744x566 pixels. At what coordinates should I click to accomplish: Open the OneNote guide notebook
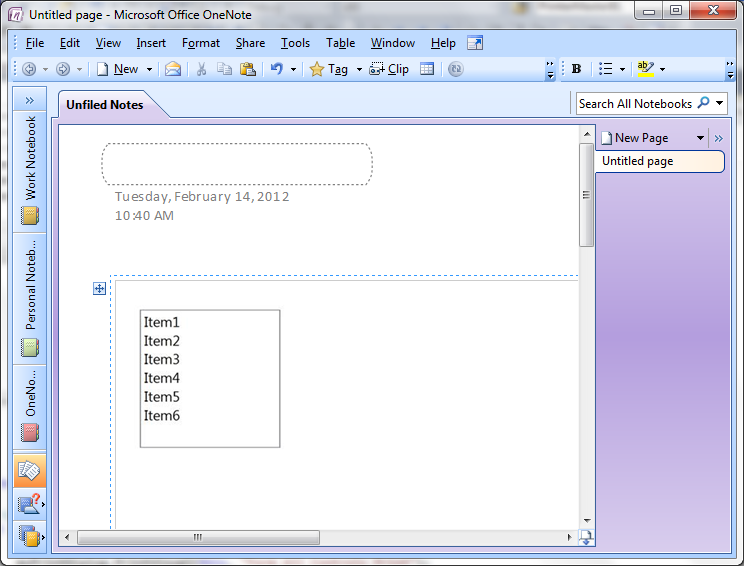pos(30,407)
